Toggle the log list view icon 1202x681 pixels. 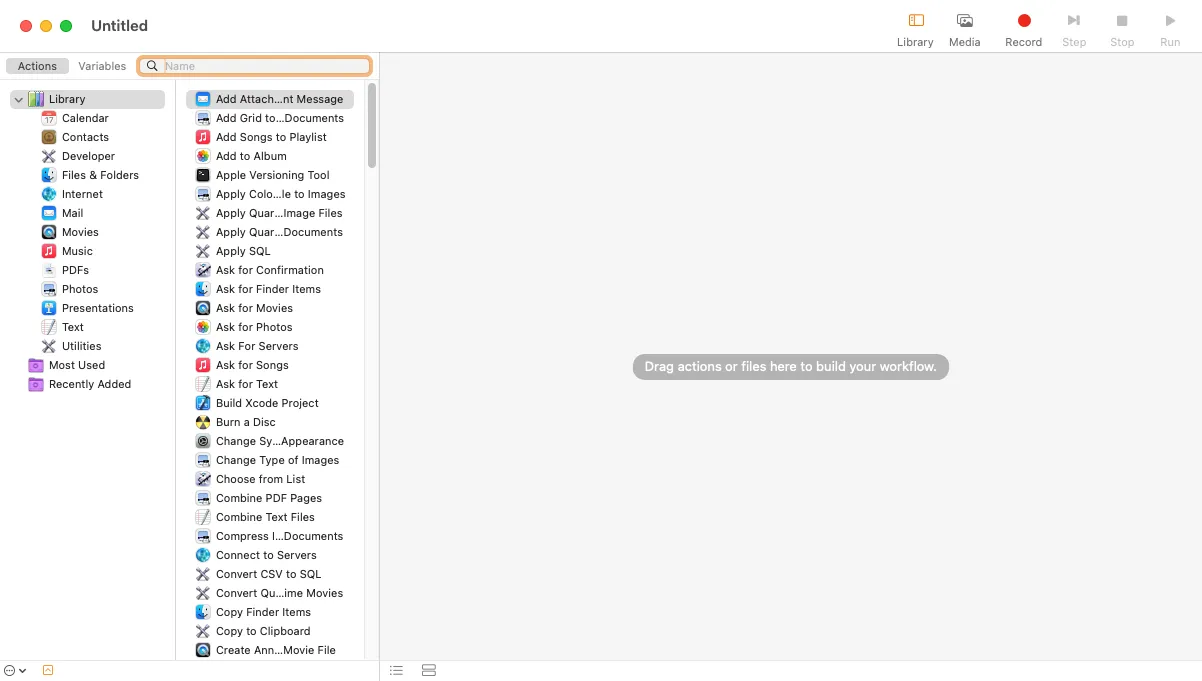(396, 670)
